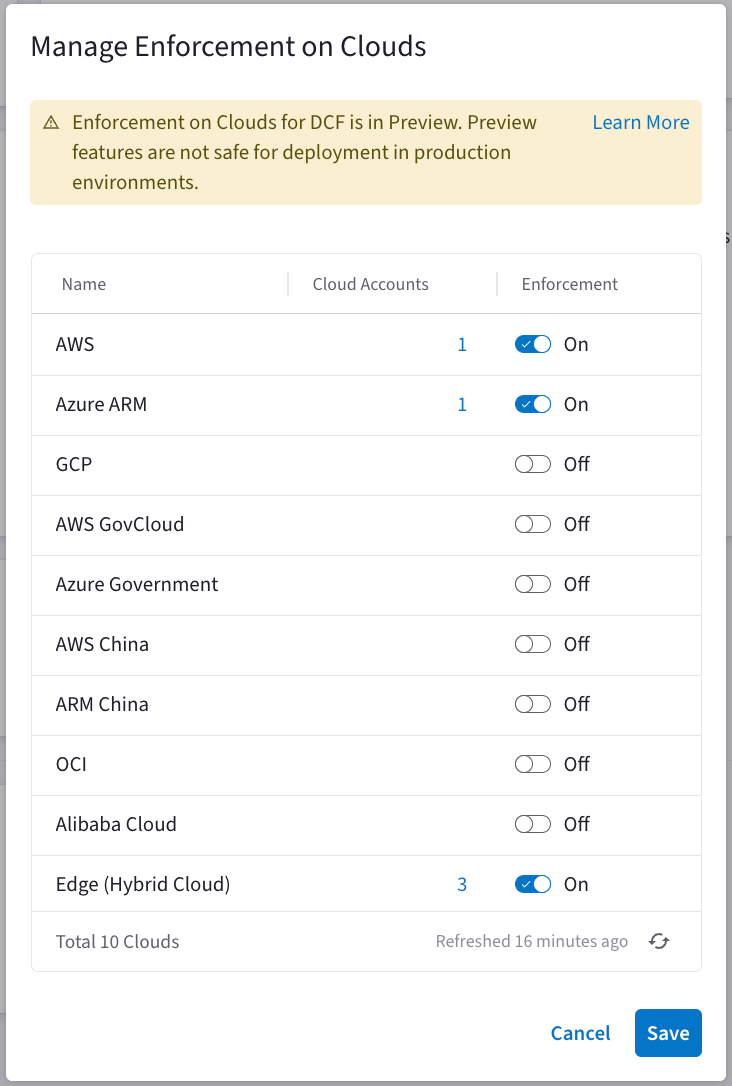Image resolution: width=732 pixels, height=1086 pixels.
Task: Enable enforcement for Azure Government
Action: point(532,583)
